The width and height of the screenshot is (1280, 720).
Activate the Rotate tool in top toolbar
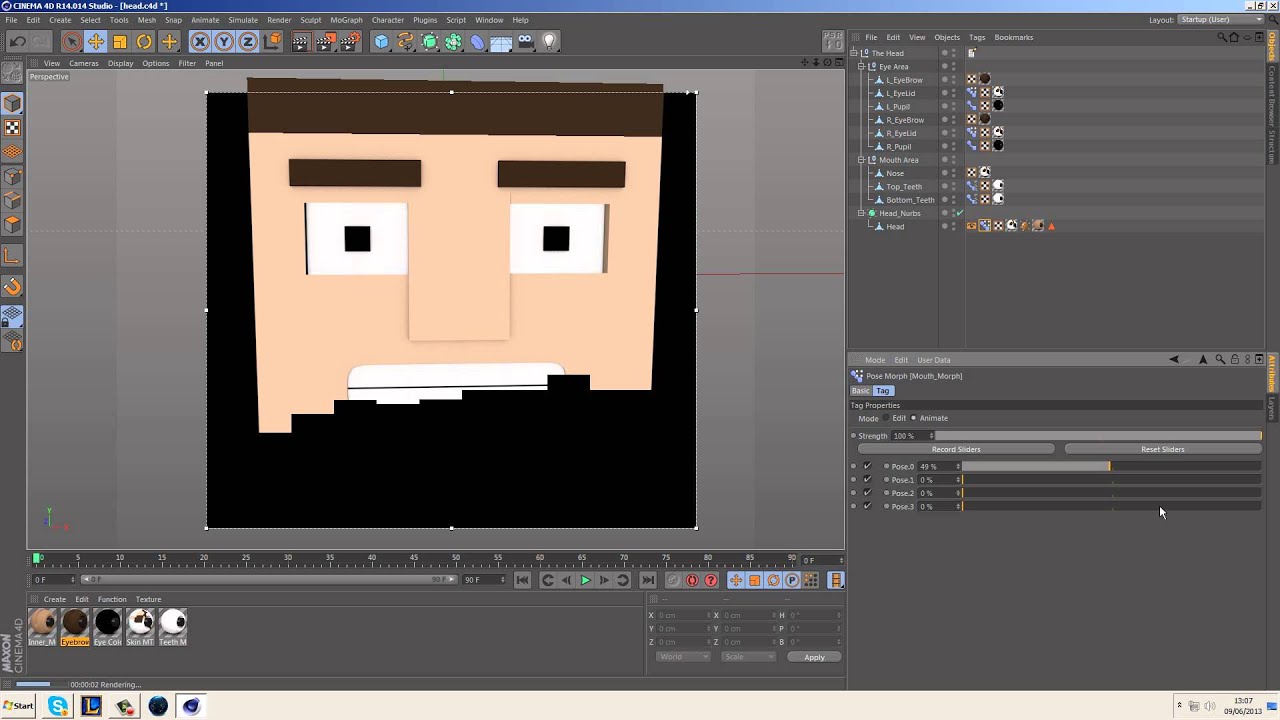144,41
